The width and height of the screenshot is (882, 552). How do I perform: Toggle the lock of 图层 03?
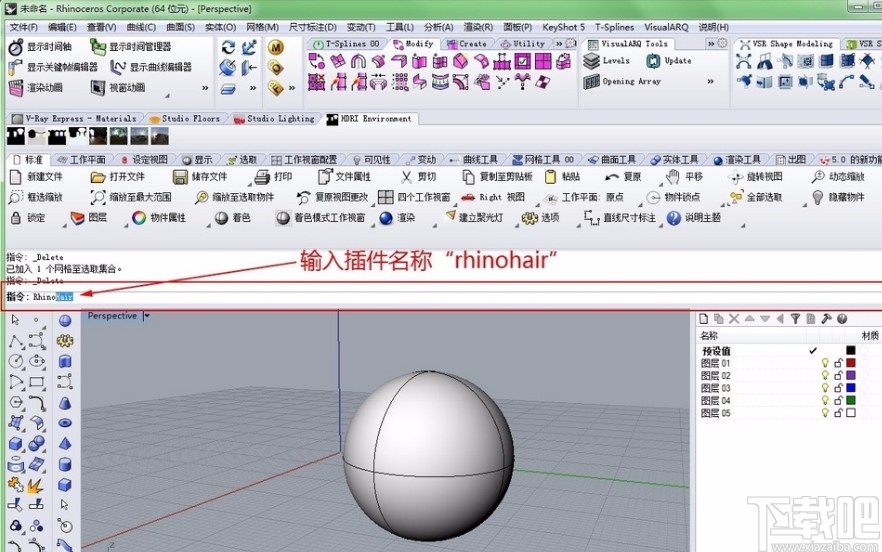(x=838, y=388)
